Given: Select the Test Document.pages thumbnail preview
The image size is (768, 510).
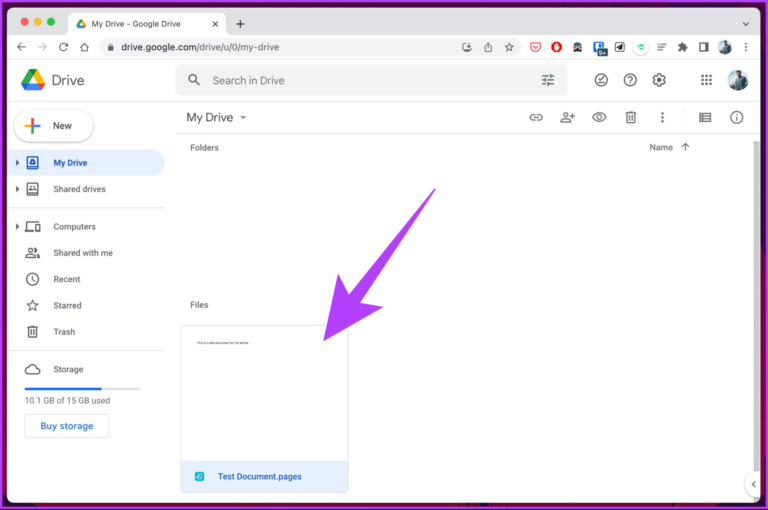Looking at the screenshot, I should 264,393.
